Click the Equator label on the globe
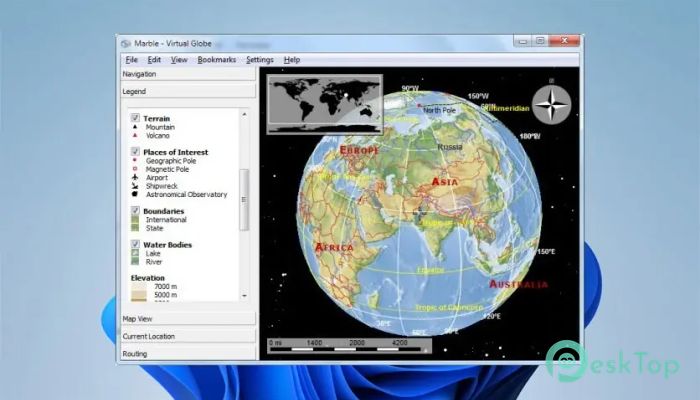Screen dimensions: 700x400 point(430,270)
